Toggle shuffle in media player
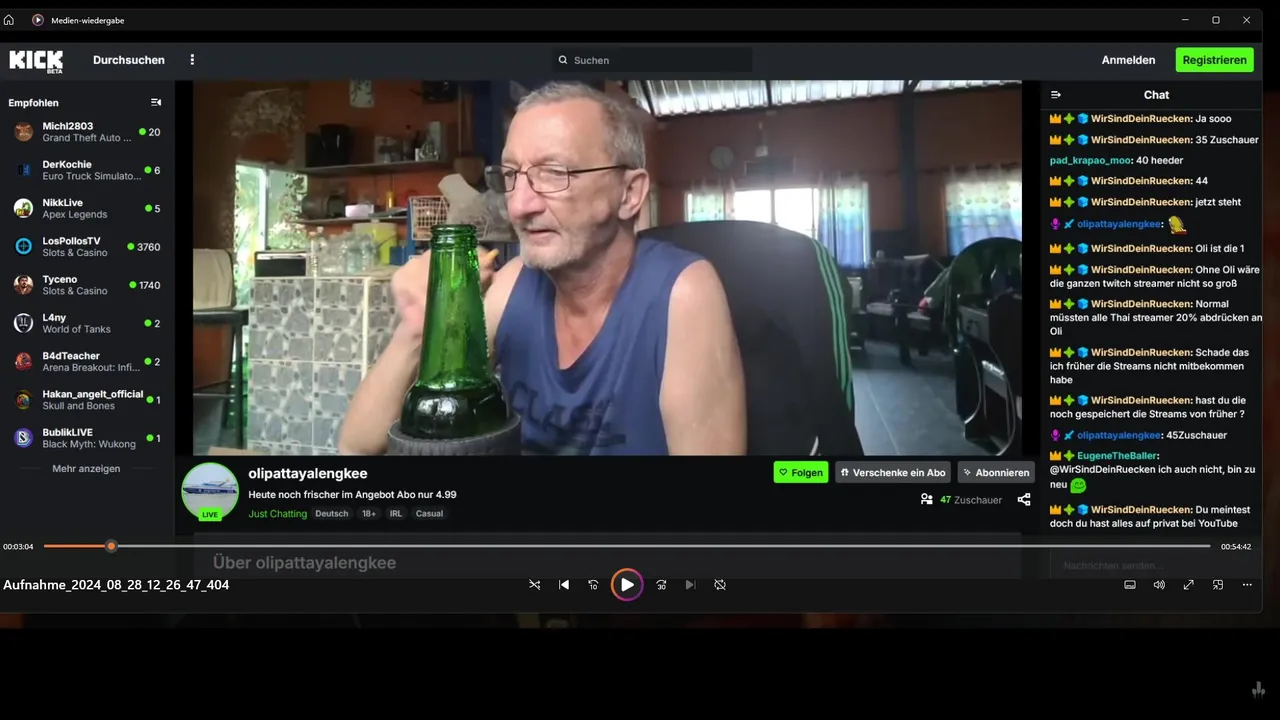Viewport: 1280px width, 720px height. (x=534, y=585)
